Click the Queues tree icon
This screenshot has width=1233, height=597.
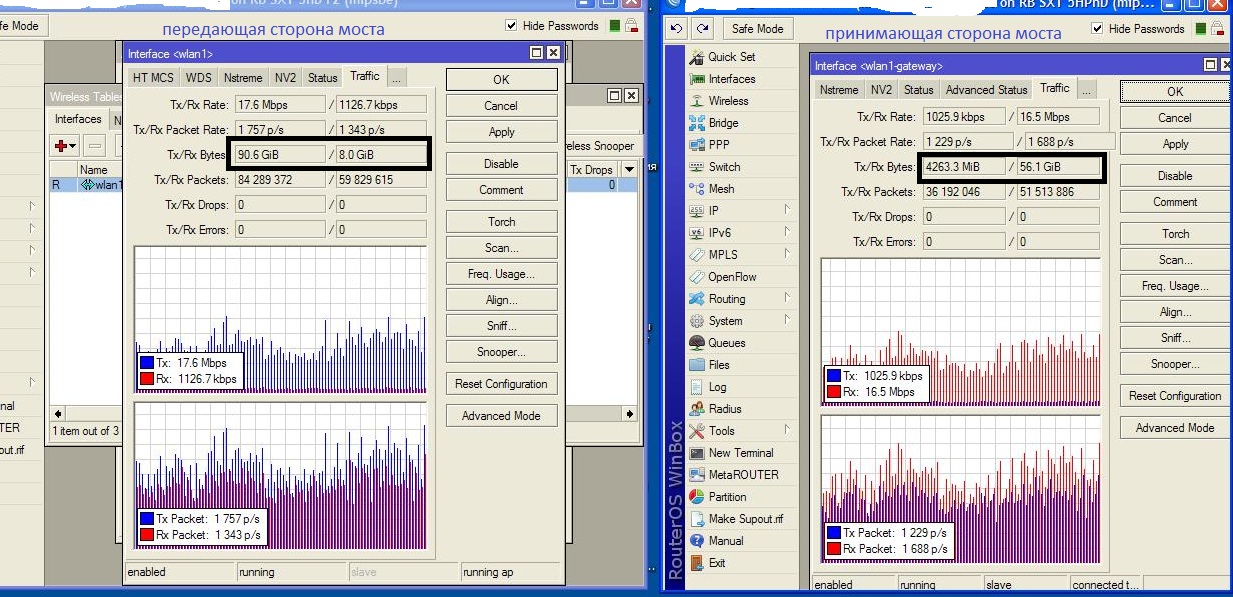pyautogui.click(x=697, y=343)
